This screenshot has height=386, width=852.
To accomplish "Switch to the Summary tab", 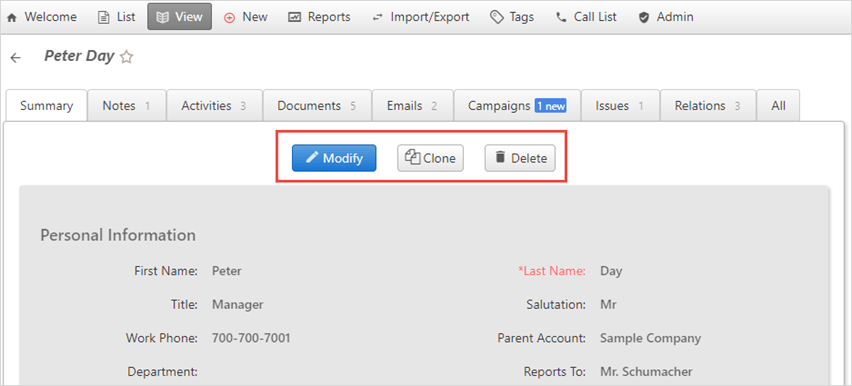I will tap(47, 105).
